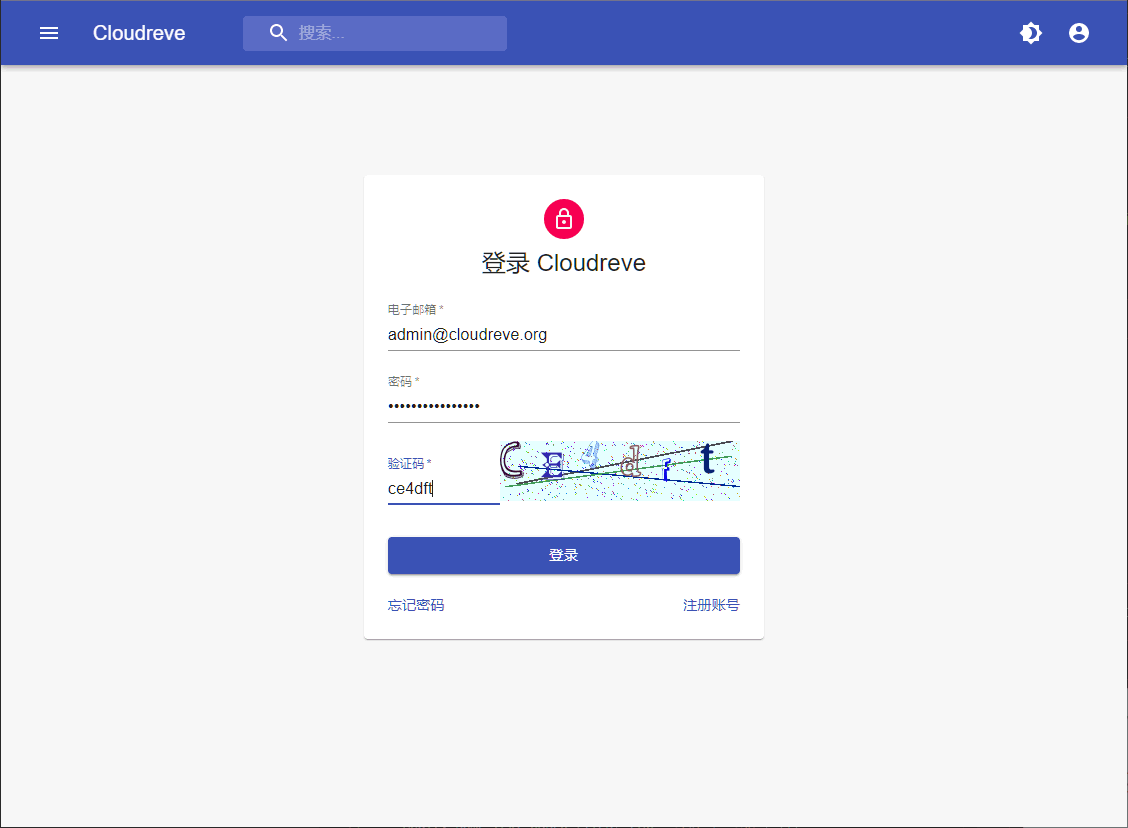The width and height of the screenshot is (1128, 828).
Task: Go to 注册账号 register account link
Action: (711, 605)
